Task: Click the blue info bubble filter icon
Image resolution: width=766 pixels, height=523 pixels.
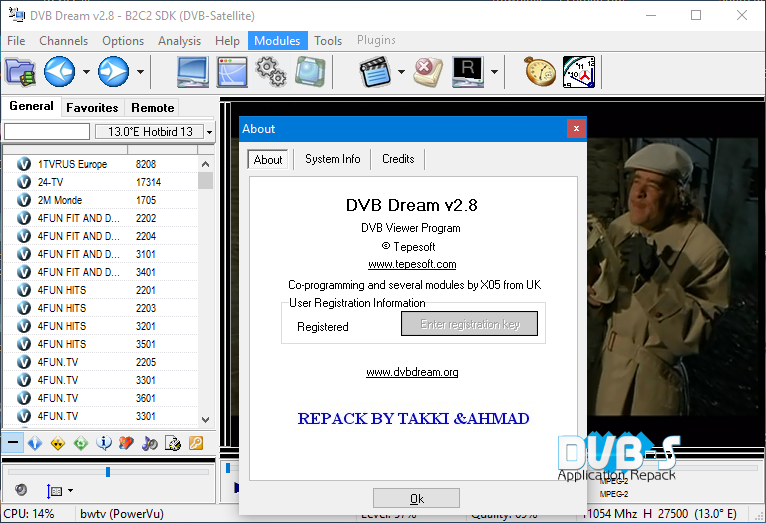Action: (x=104, y=443)
